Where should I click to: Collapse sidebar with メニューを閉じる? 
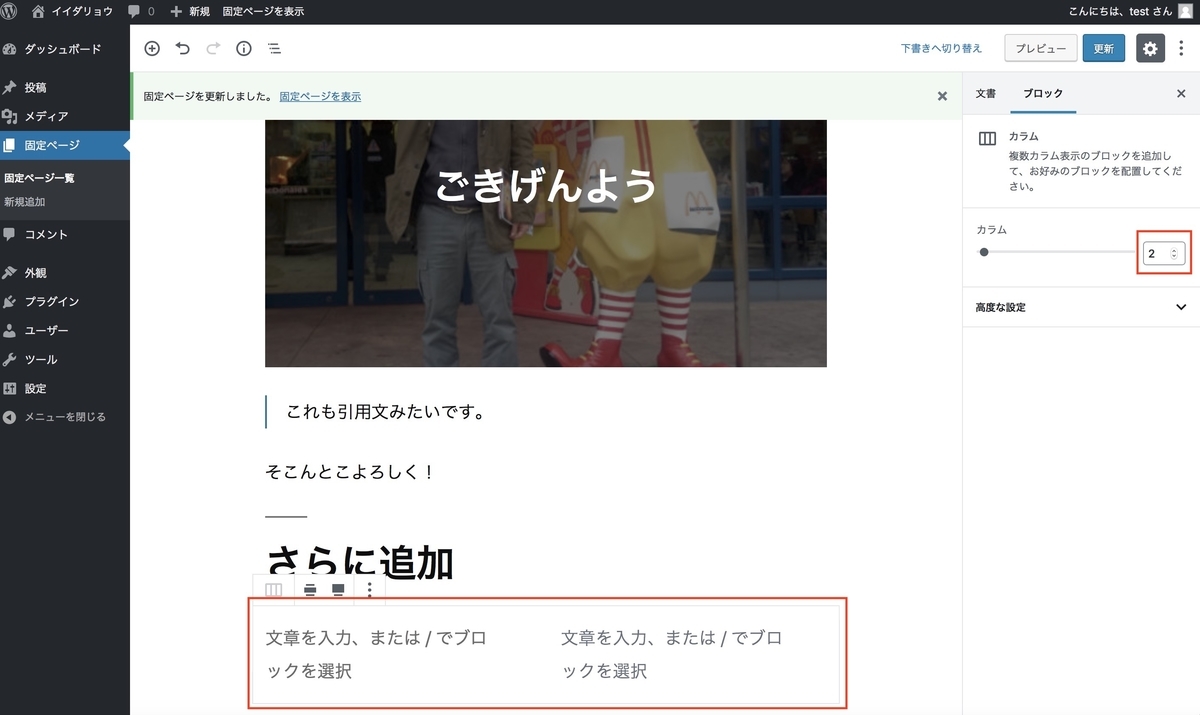tap(65, 417)
